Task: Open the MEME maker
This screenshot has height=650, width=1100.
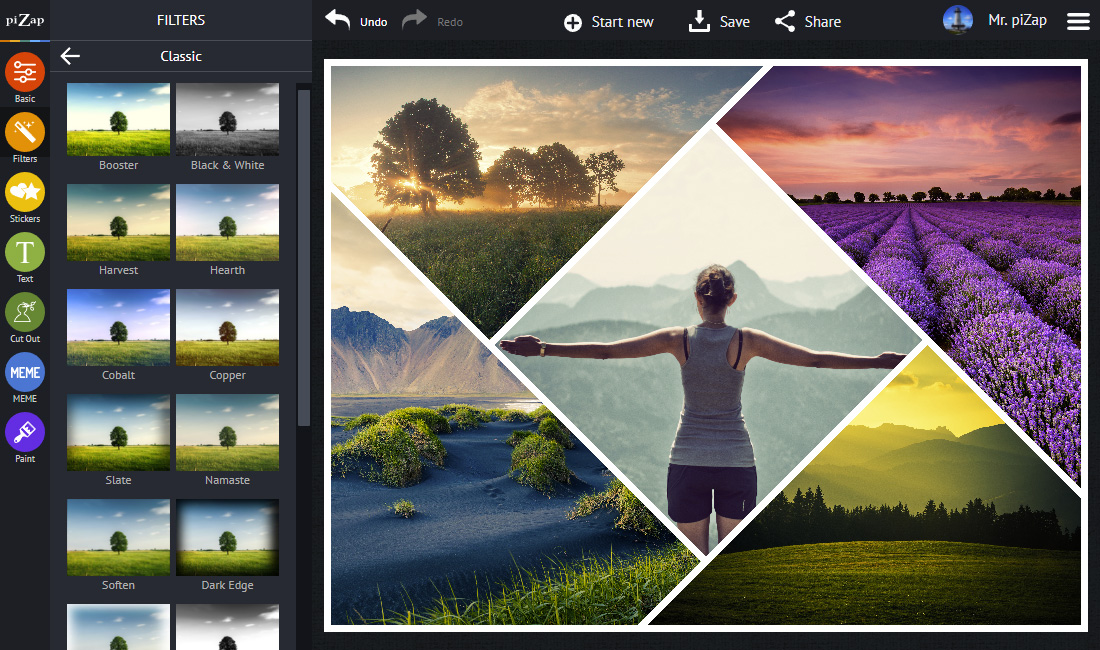Action: pos(25,372)
